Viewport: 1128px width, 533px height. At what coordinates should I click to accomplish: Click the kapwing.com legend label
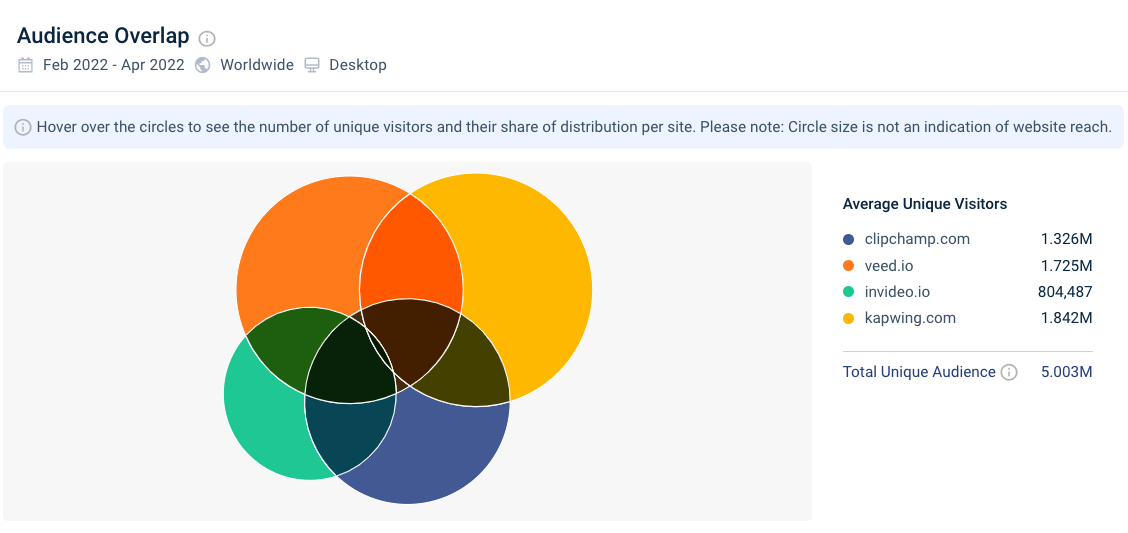click(910, 318)
